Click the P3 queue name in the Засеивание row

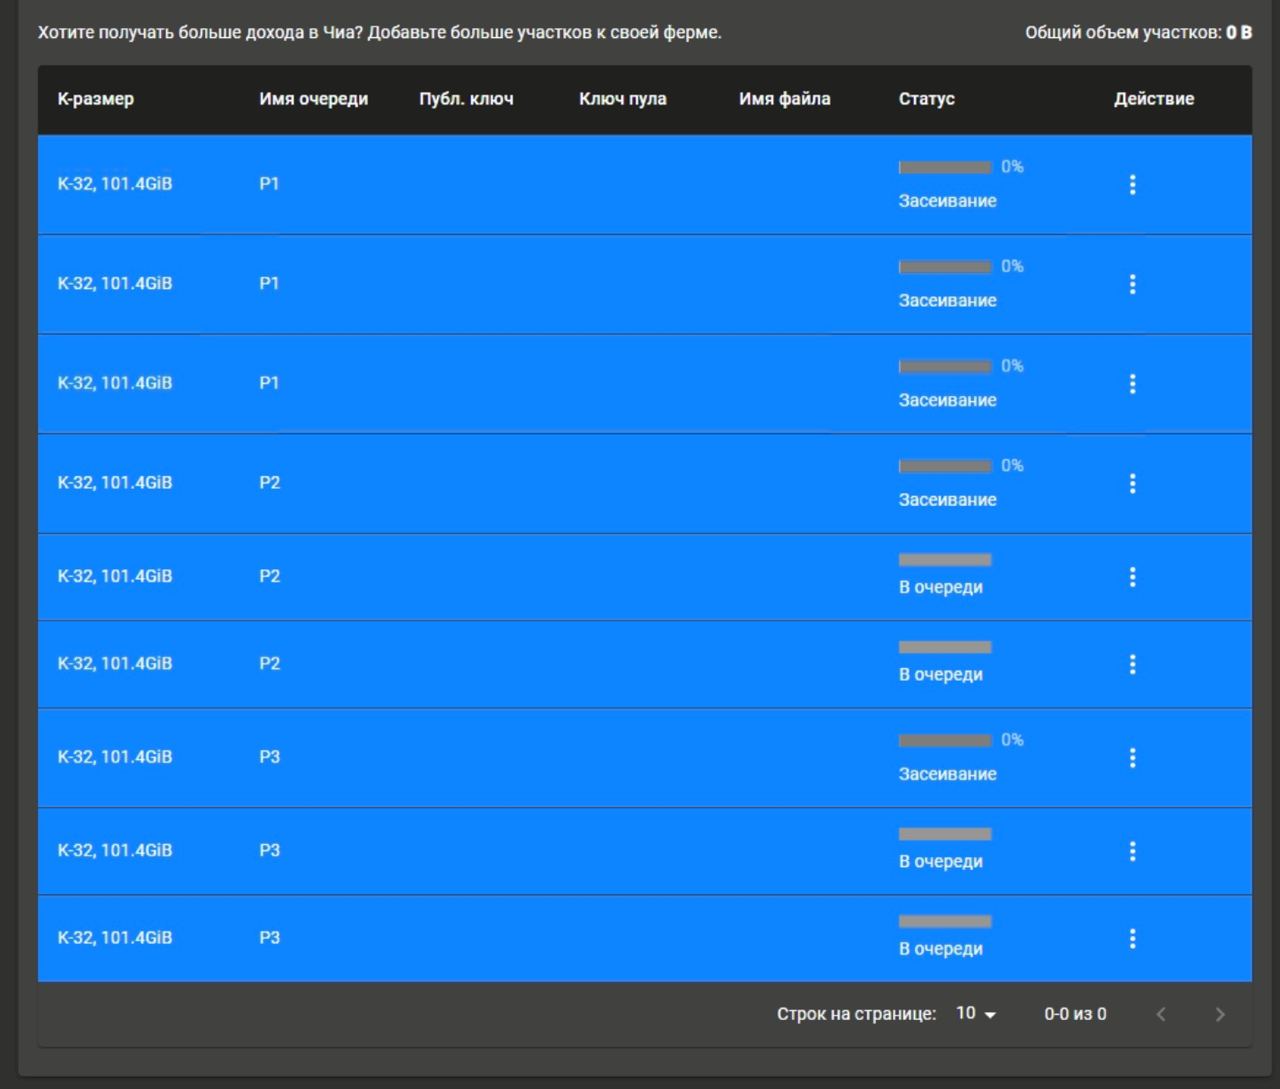(x=270, y=757)
